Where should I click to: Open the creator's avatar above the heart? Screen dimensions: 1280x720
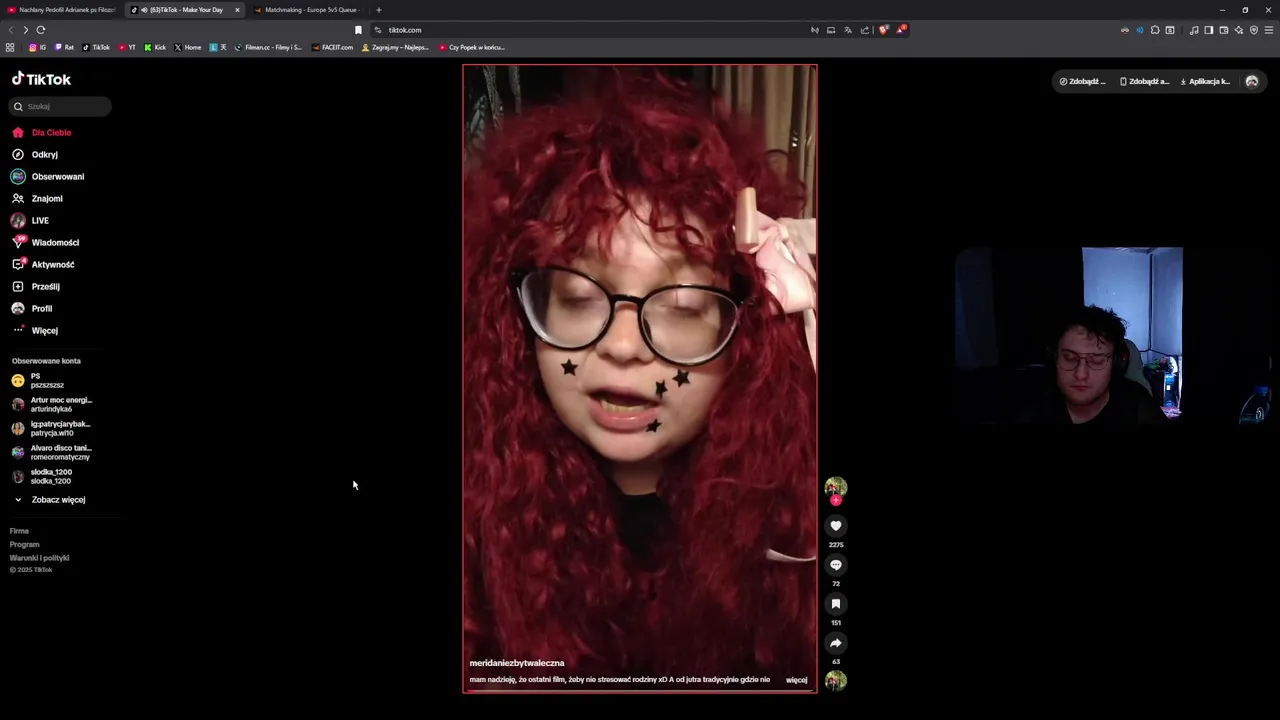coord(836,487)
